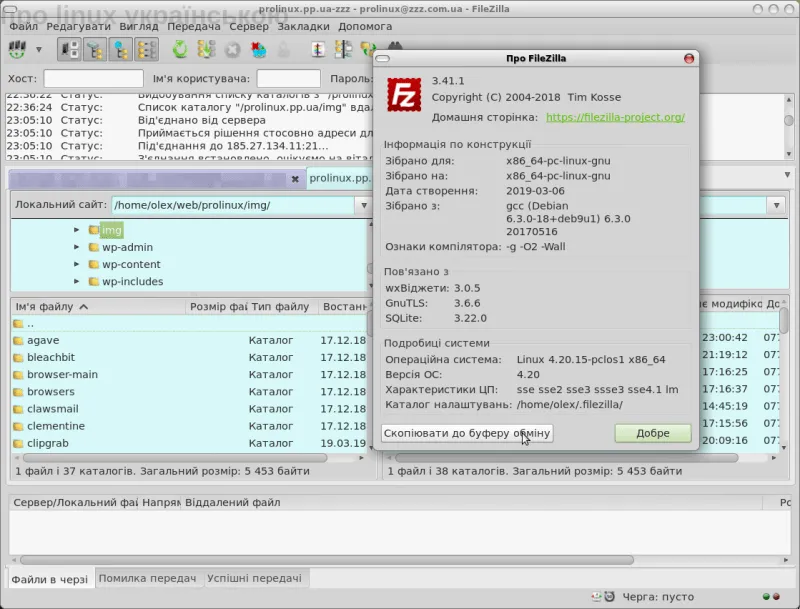This screenshot has height=609, width=800.
Task: Expand the img folder tree node
Action: [77, 230]
